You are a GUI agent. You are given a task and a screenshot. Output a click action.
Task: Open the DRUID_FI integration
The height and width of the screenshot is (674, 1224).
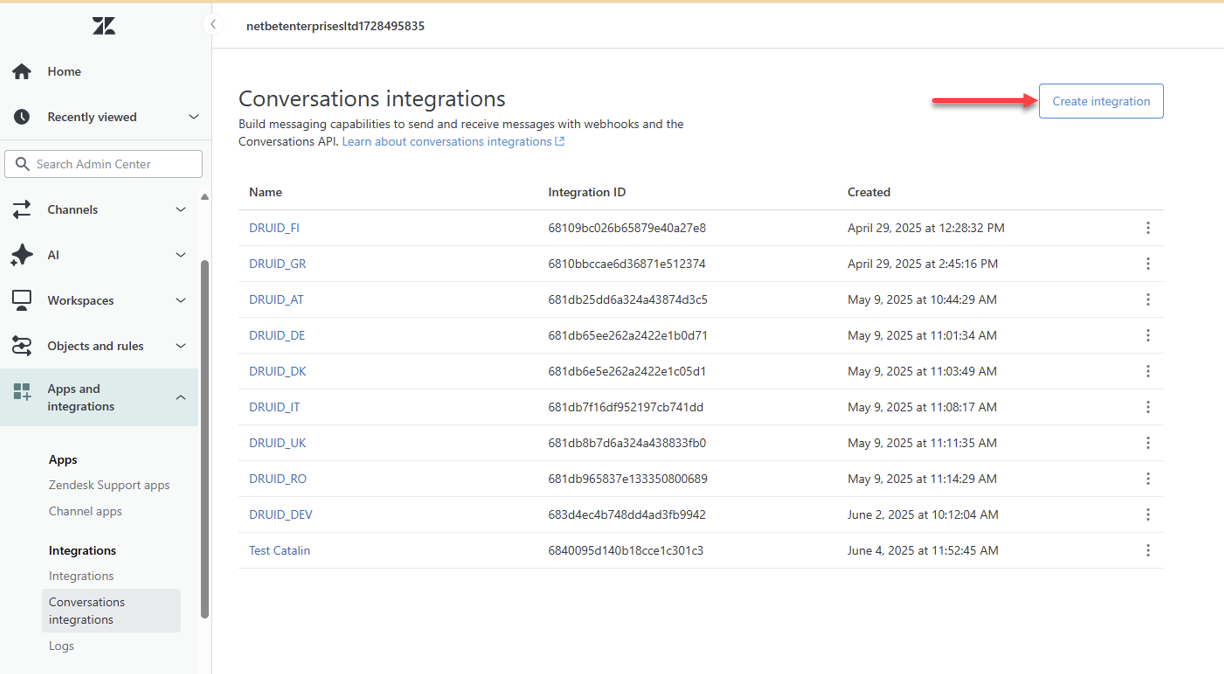[x=274, y=228]
